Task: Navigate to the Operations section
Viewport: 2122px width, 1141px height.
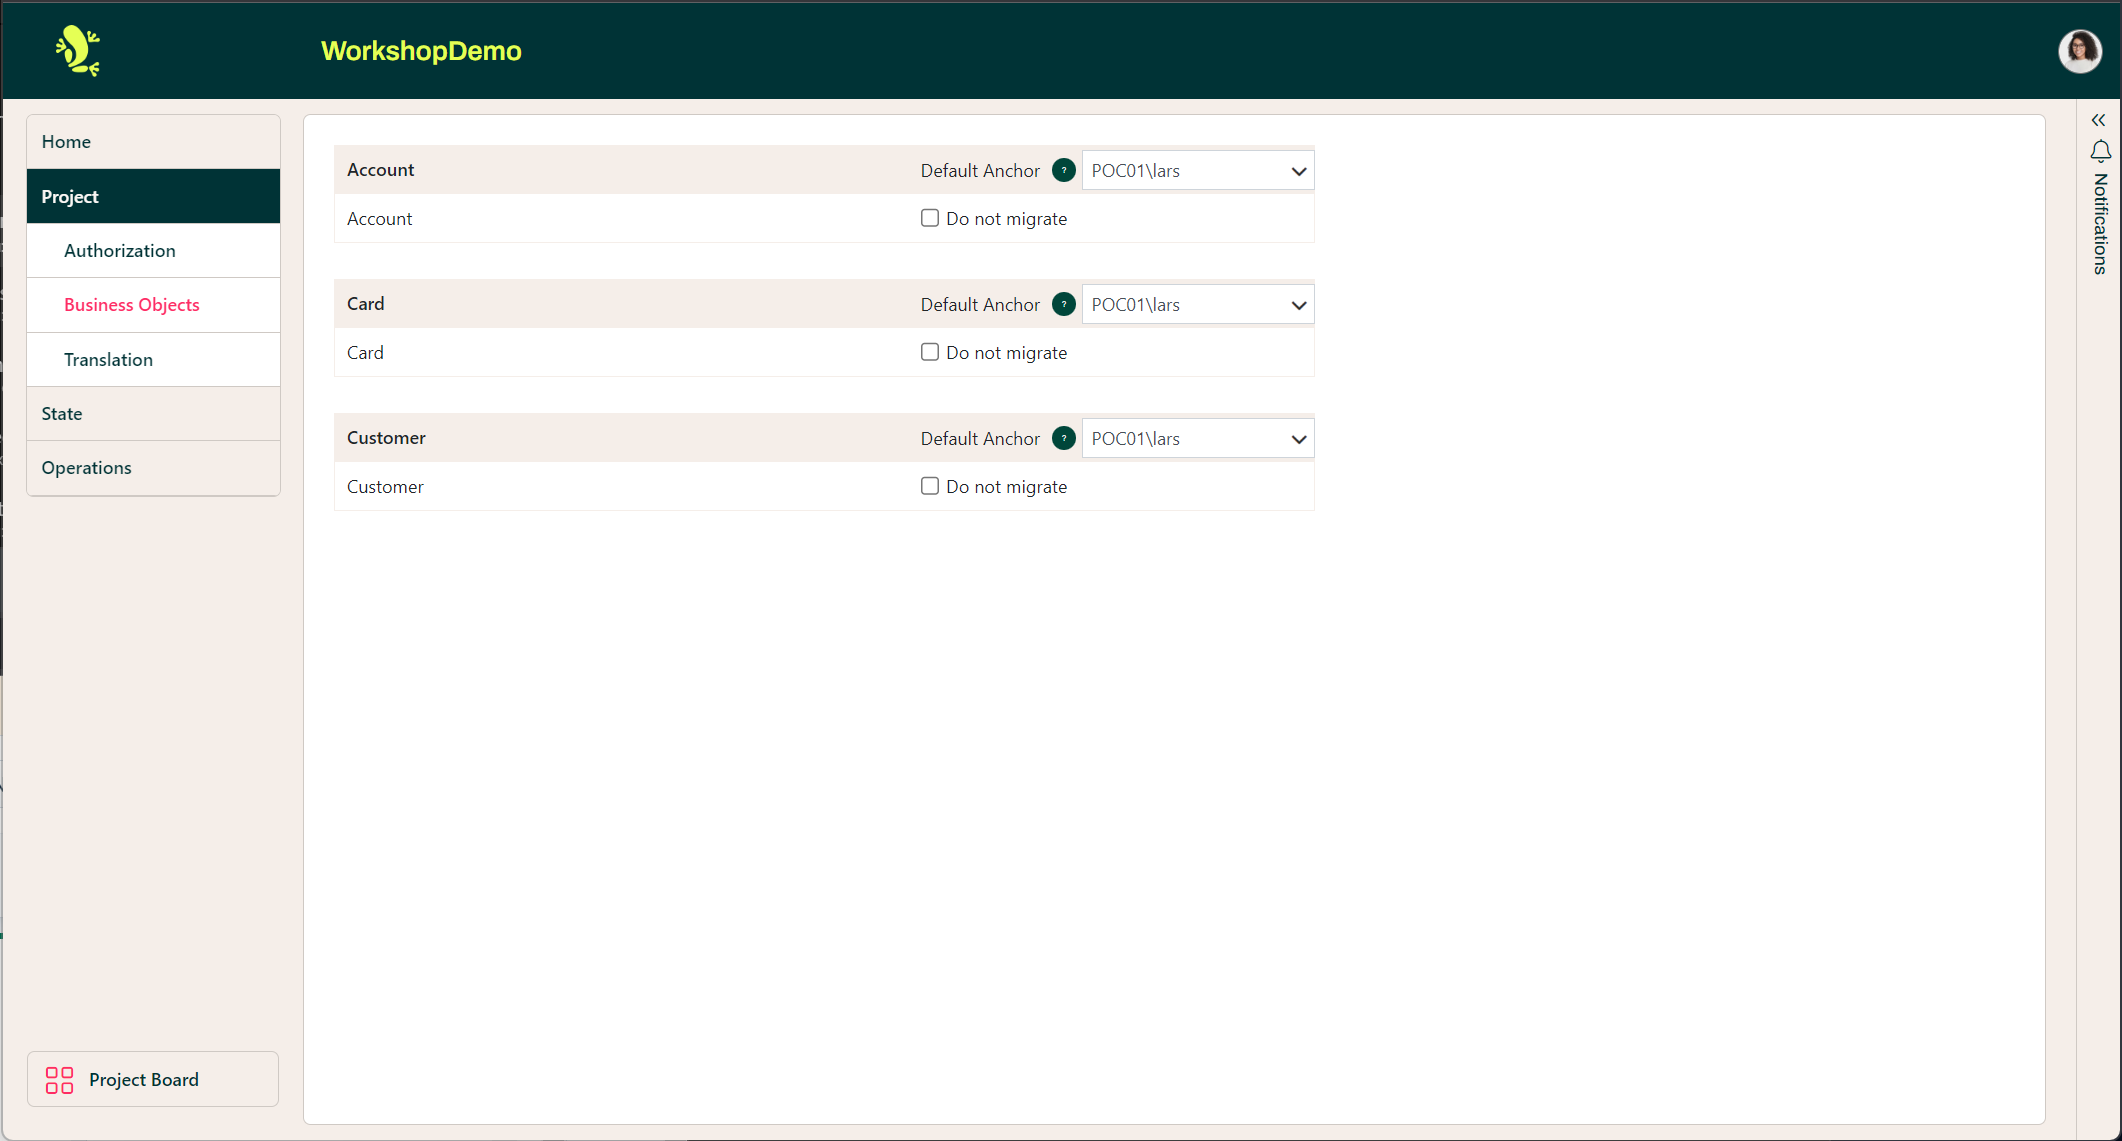Action: (x=86, y=467)
